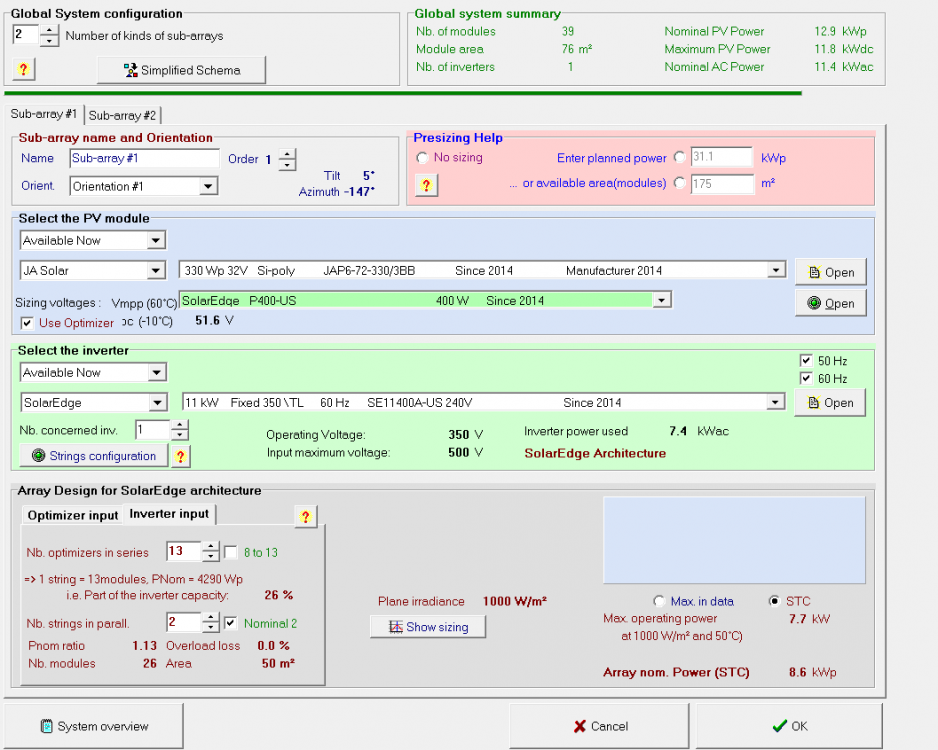938x750 pixels.
Task: Open the SE11400A-US inverter model dropdown
Action: [x=775, y=402]
